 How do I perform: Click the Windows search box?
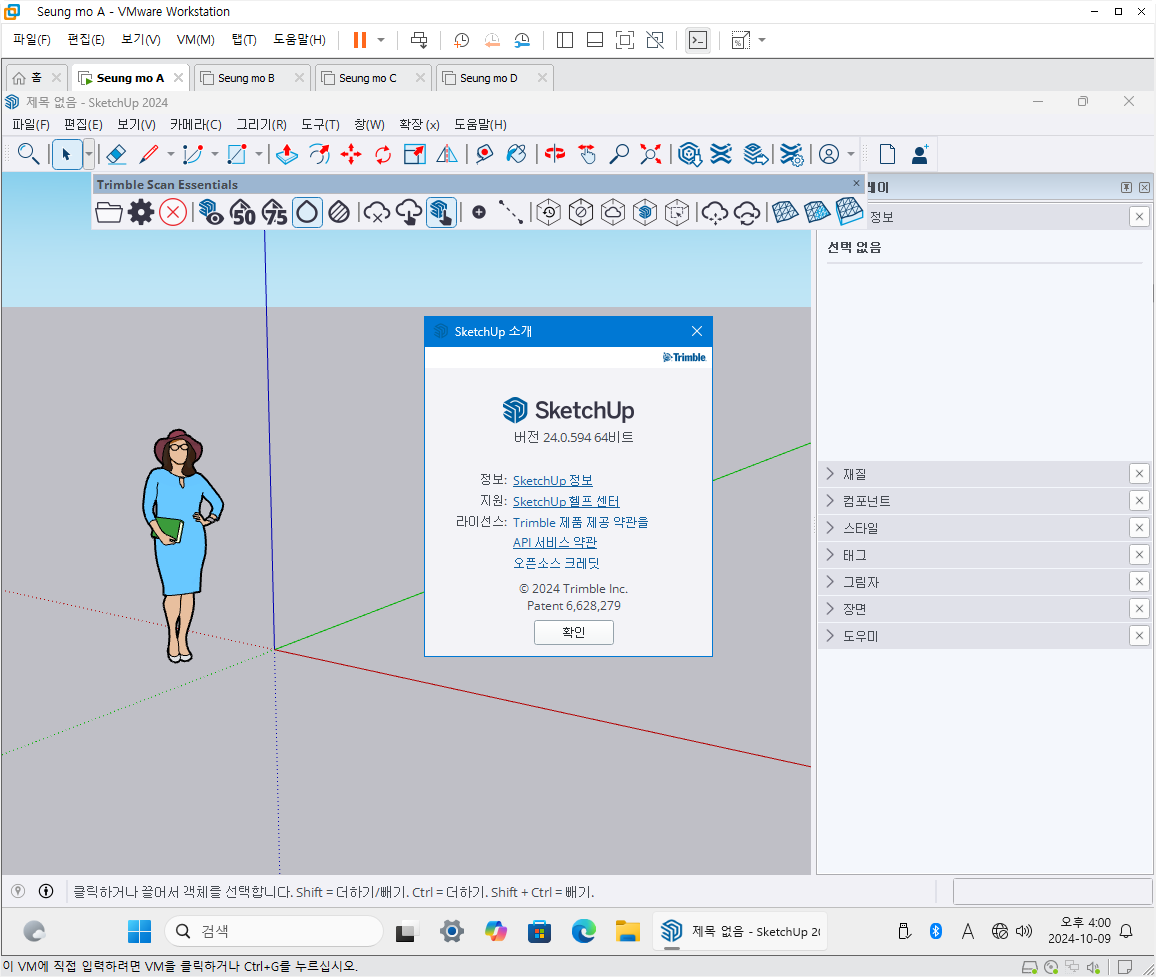[274, 931]
